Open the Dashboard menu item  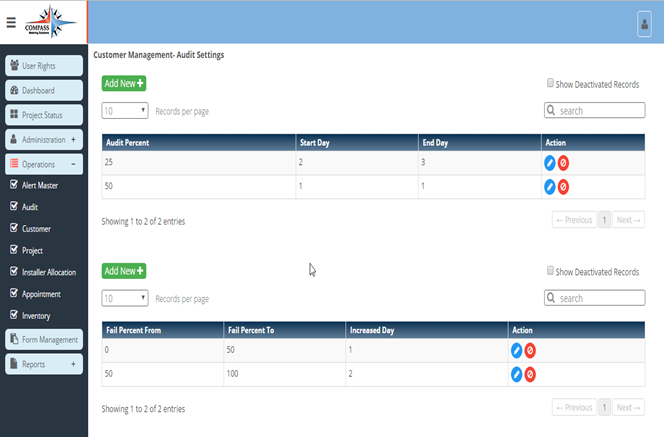coord(44,91)
